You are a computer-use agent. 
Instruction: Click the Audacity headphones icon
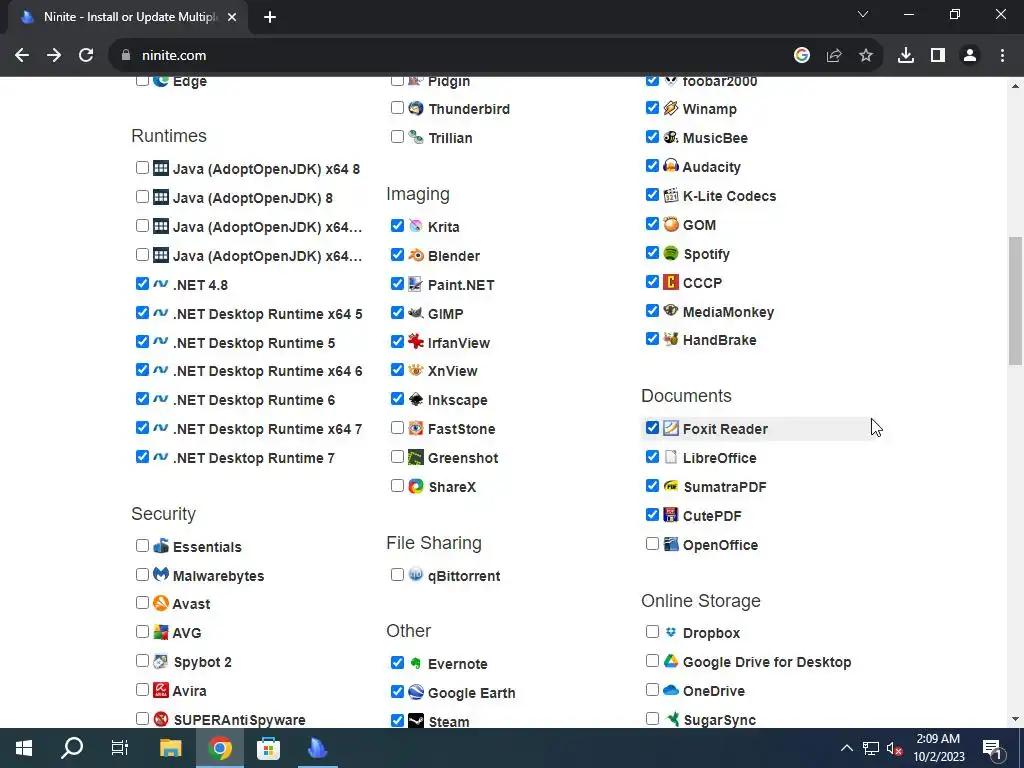click(x=671, y=166)
